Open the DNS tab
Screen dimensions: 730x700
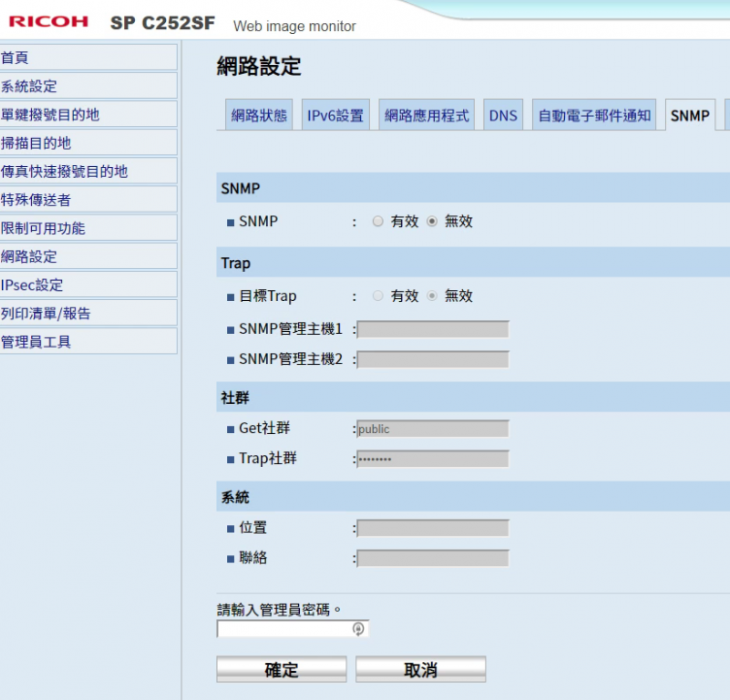[x=503, y=116]
